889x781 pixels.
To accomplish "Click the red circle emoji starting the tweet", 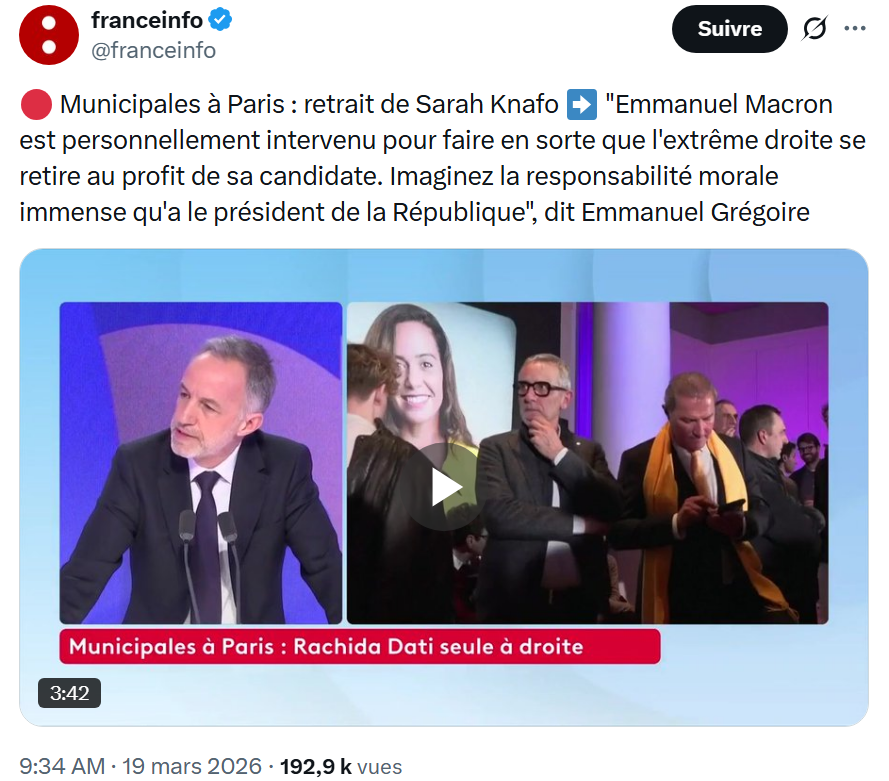I will [34, 104].
